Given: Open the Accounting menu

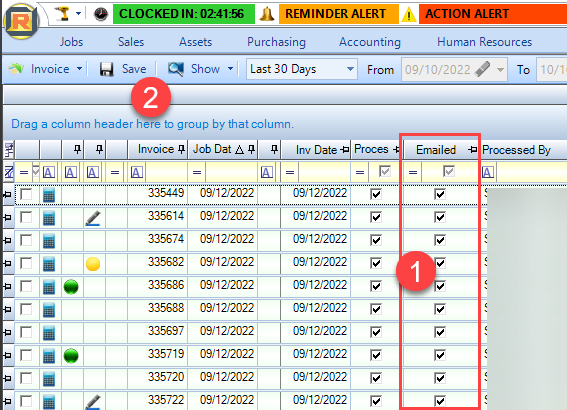Looking at the screenshot, I should click(370, 42).
